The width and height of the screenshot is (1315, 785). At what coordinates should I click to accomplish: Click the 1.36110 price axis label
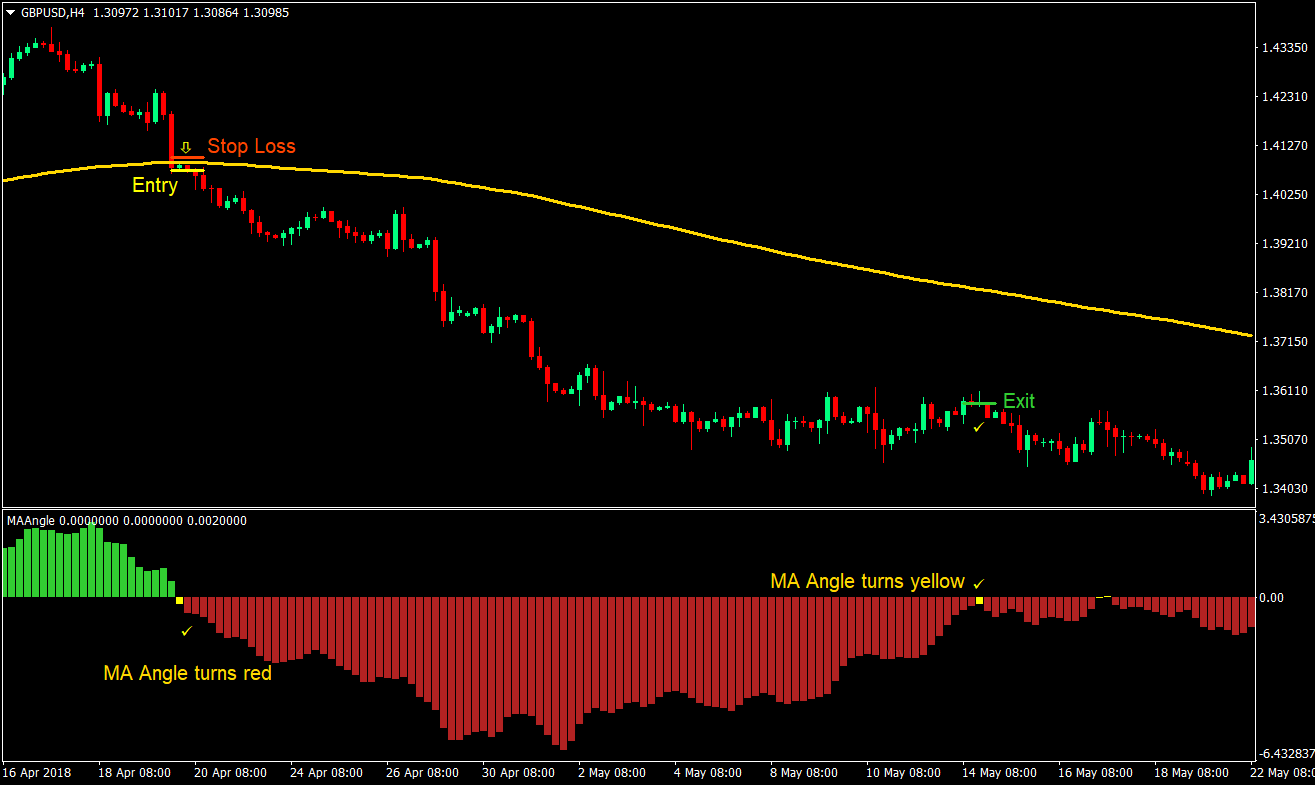point(1284,391)
